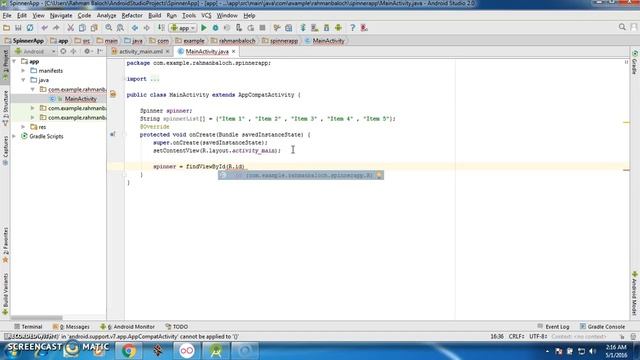
Task: Click the rahmanbaloch breadcrumb
Action: point(233,41)
